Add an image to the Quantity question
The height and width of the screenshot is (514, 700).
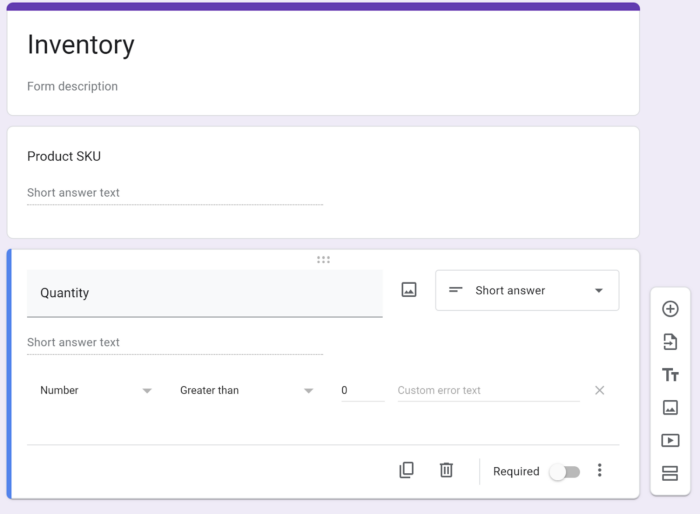click(x=408, y=290)
